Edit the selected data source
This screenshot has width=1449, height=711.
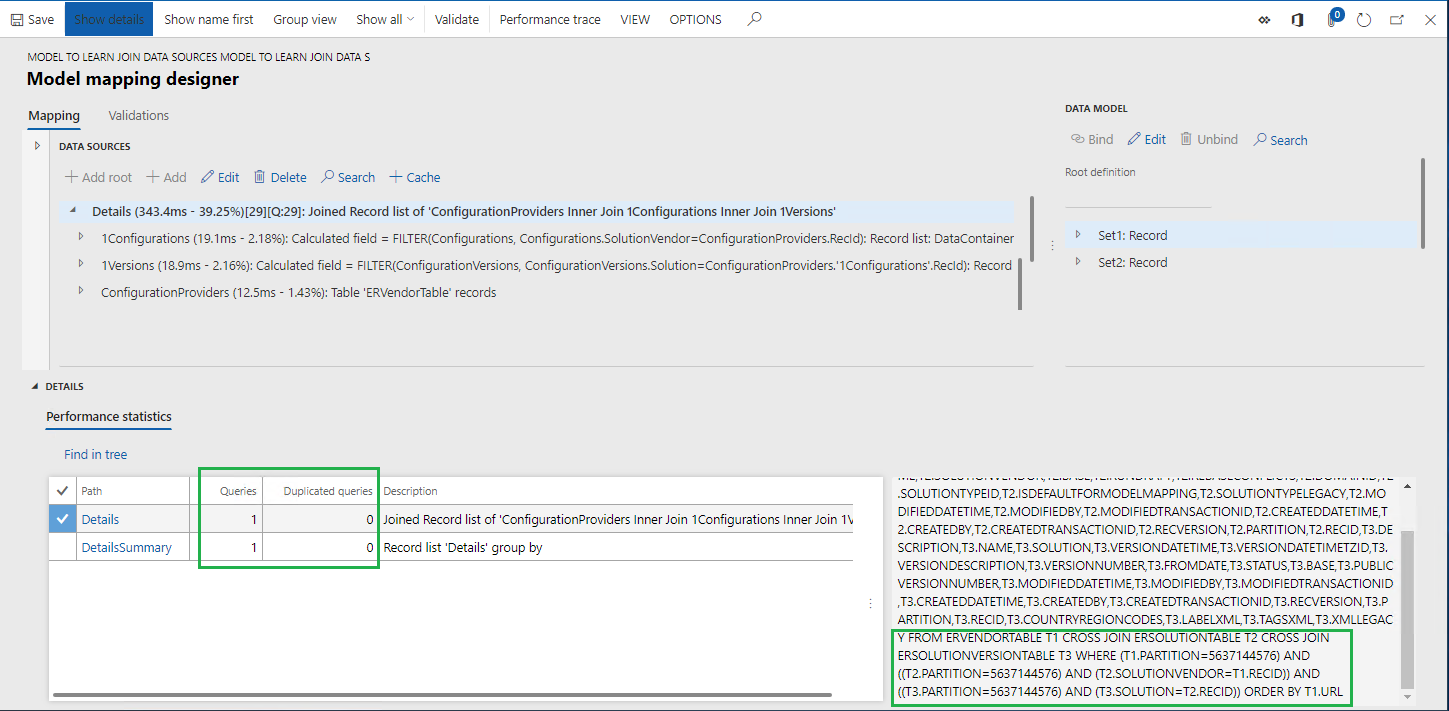[220, 177]
